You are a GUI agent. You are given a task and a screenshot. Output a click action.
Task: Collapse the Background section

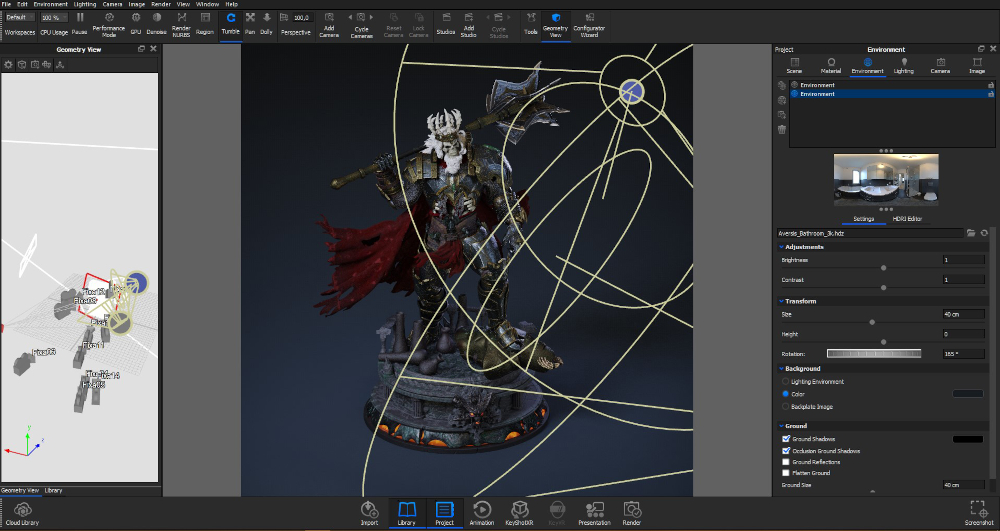[781, 368]
